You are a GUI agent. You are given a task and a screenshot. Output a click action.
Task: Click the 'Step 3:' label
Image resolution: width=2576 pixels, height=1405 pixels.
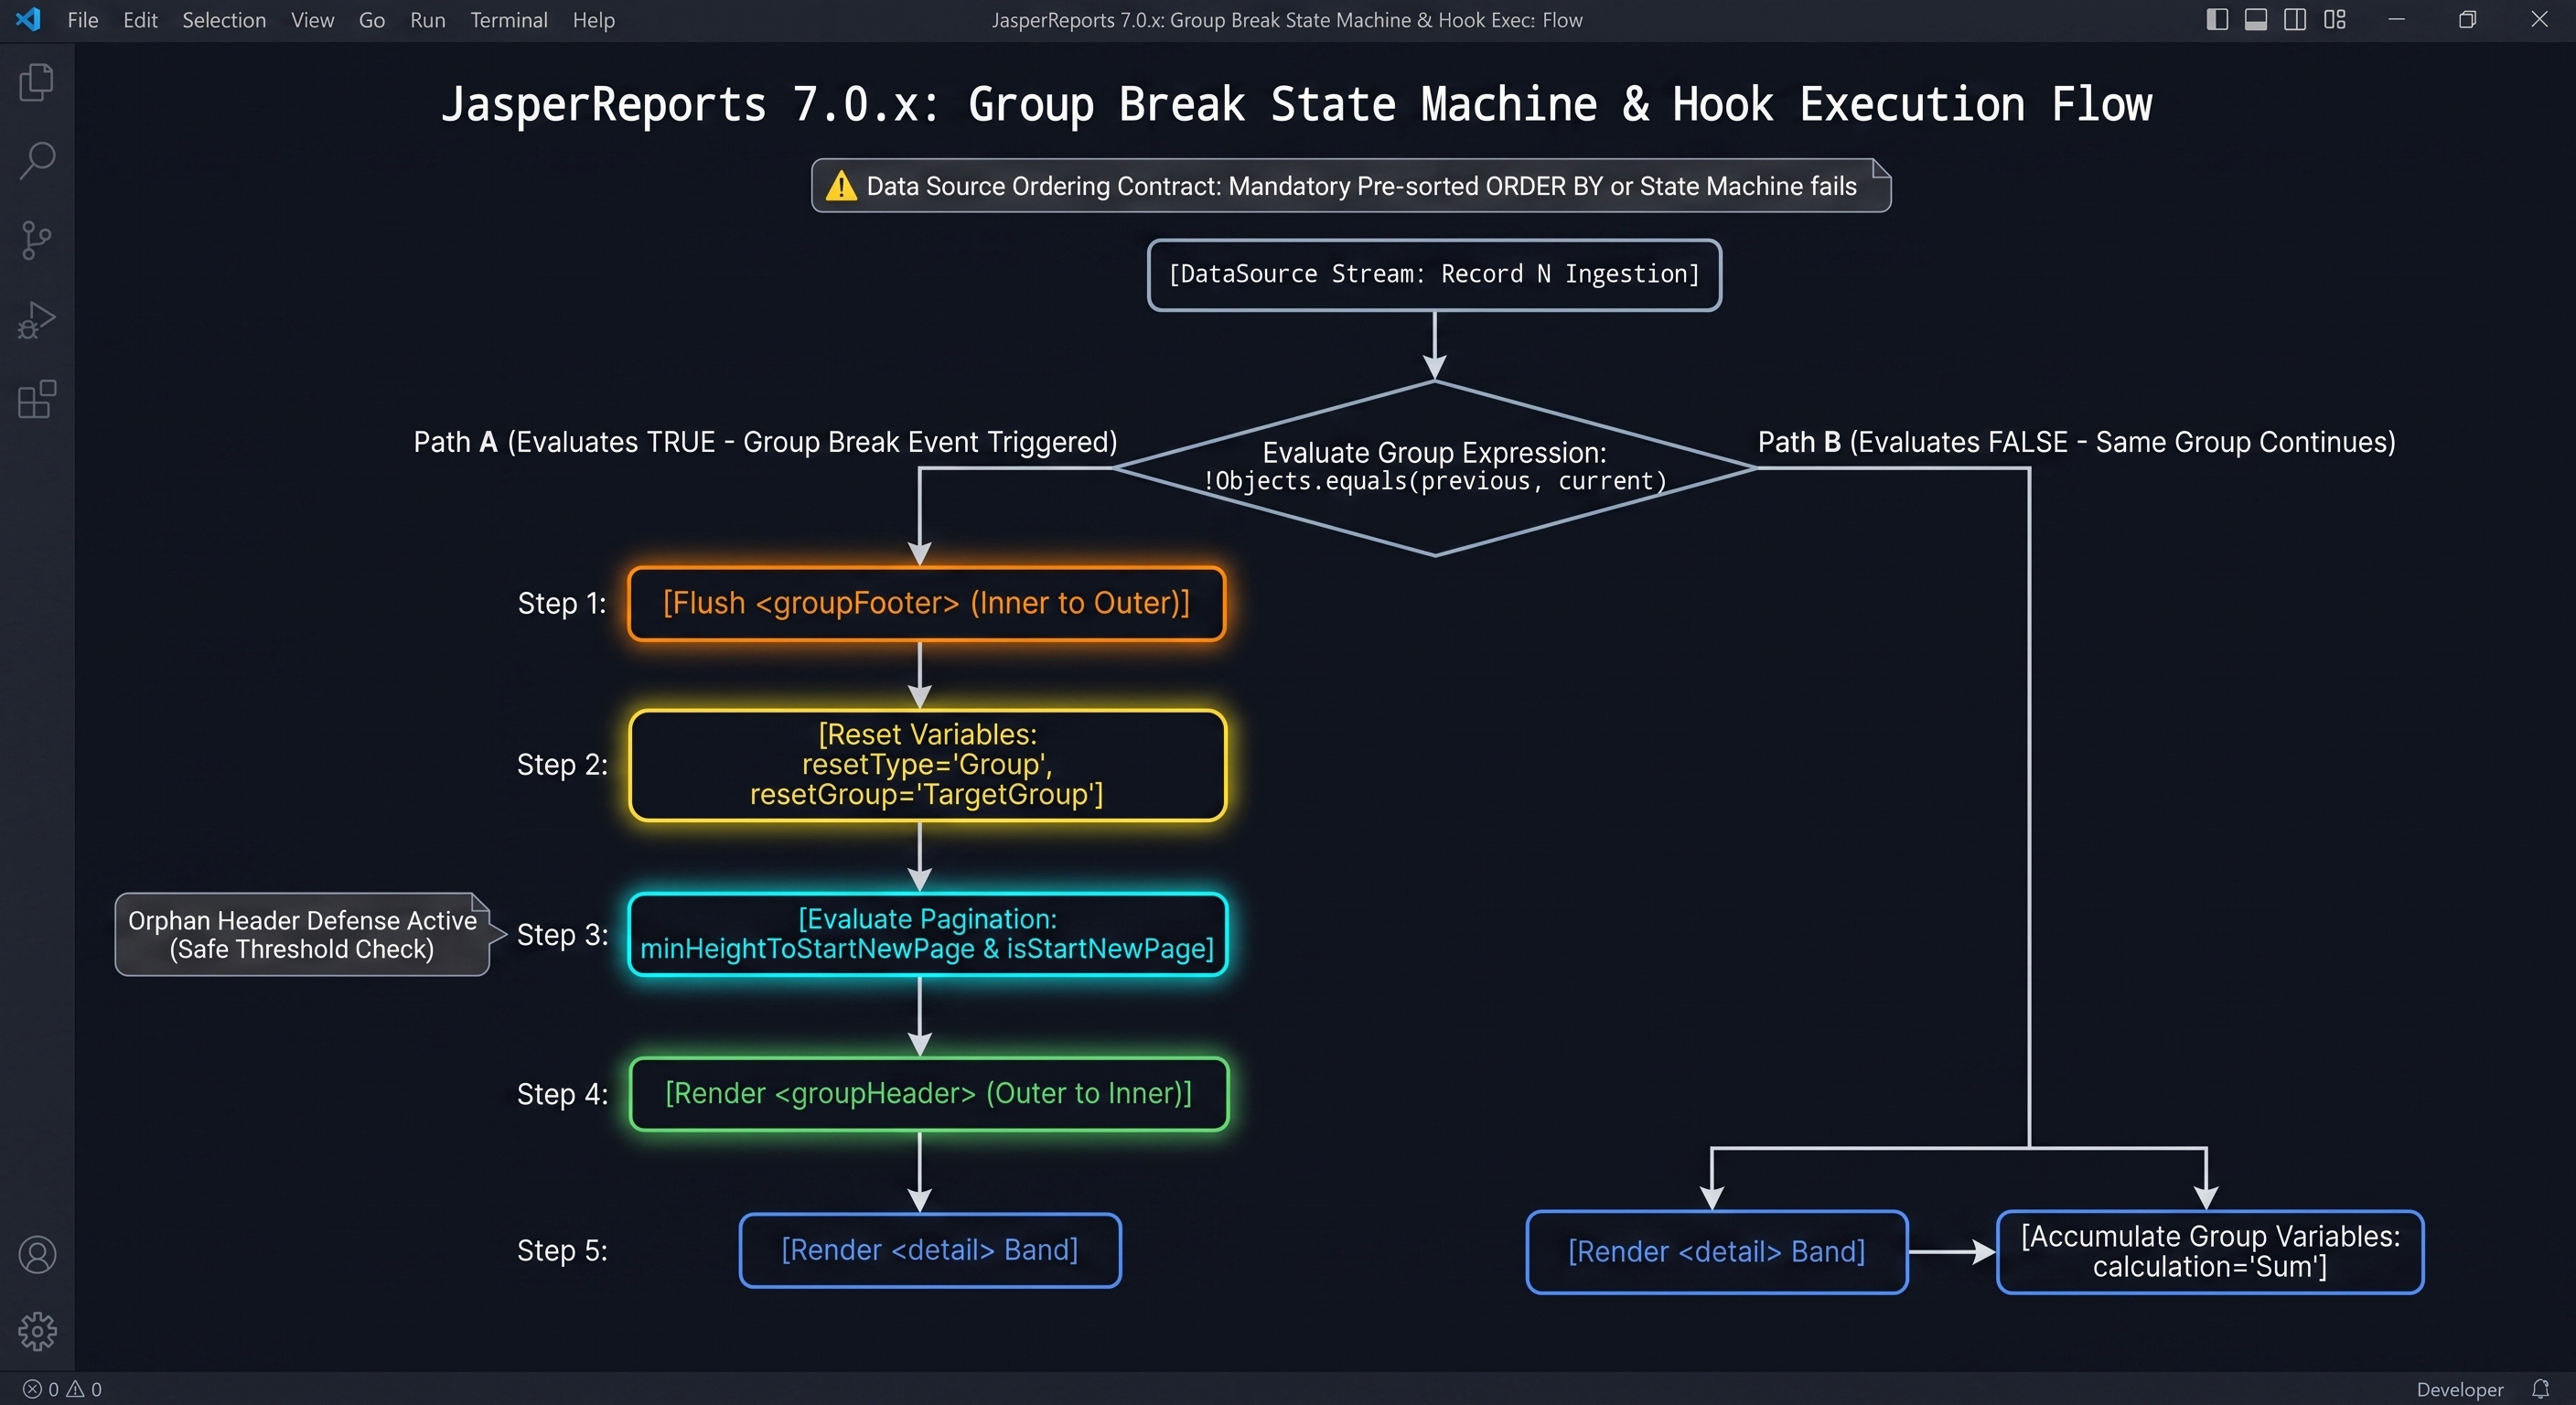(x=562, y=934)
